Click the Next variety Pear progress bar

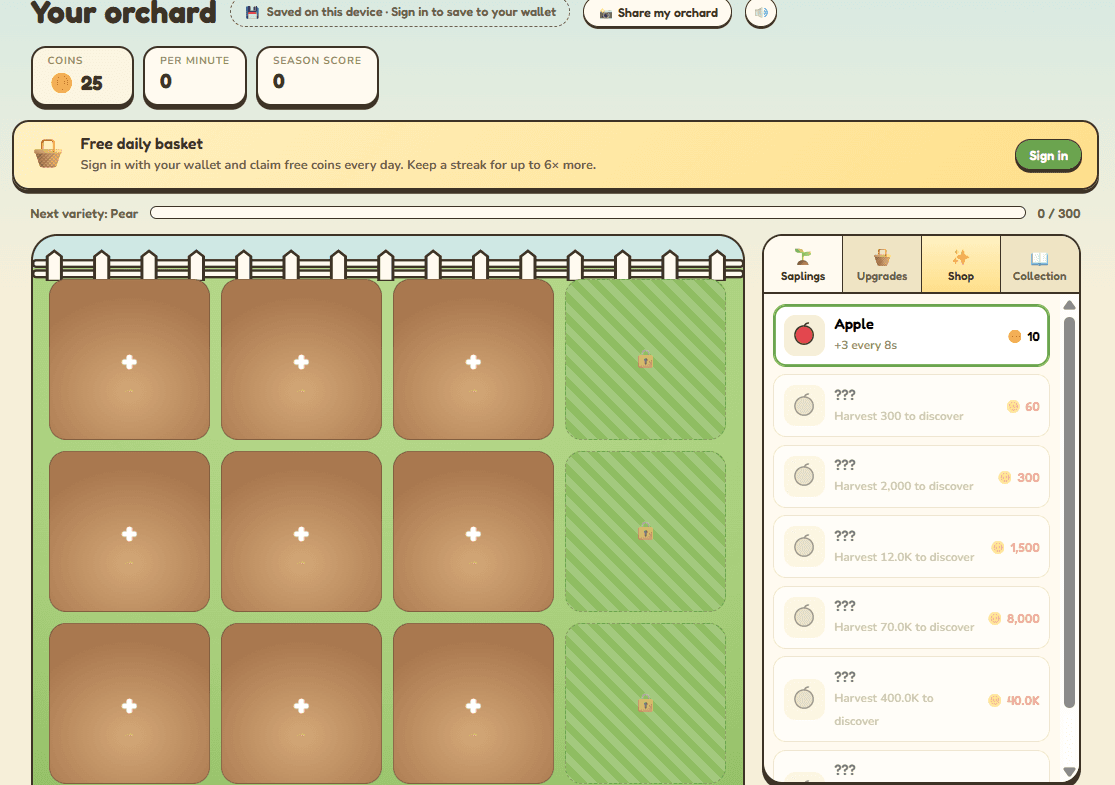(x=587, y=213)
